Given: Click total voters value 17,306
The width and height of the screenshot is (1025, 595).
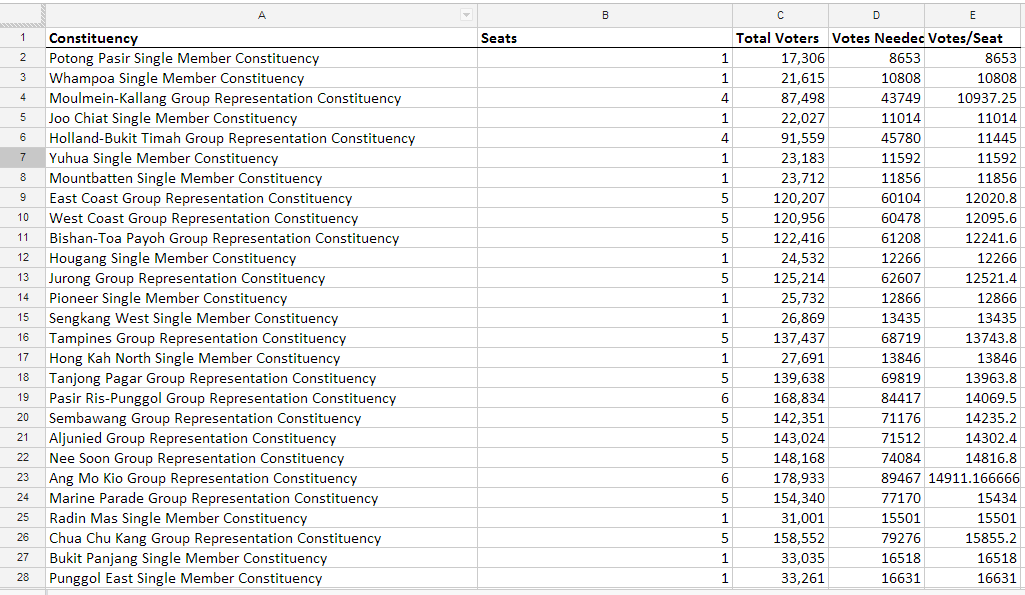Looking at the screenshot, I should (x=780, y=58).
